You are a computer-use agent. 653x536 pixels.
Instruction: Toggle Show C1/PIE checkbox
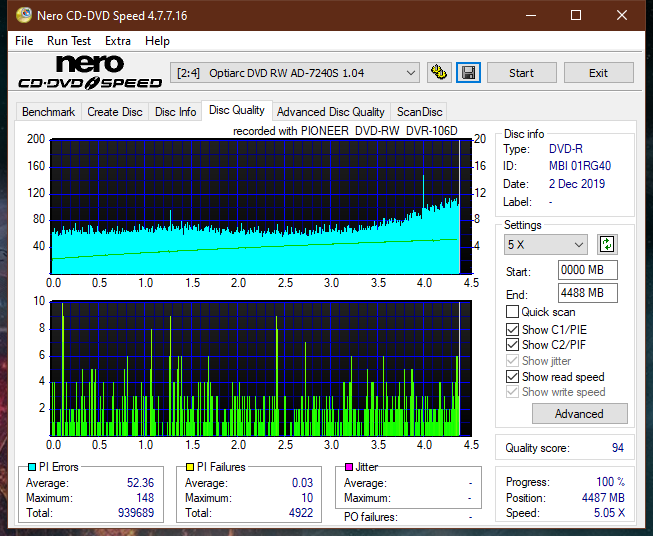(512, 329)
